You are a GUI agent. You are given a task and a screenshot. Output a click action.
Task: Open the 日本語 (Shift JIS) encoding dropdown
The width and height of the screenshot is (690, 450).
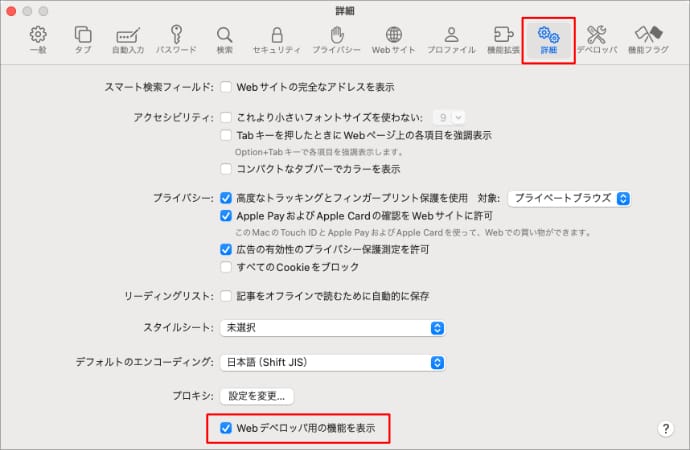[x=332, y=362]
